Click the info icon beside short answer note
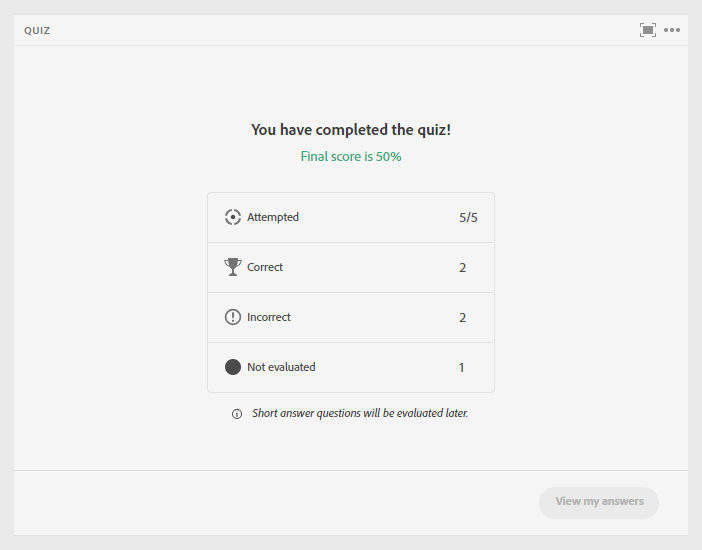The width and height of the screenshot is (702, 550). pyautogui.click(x=237, y=414)
